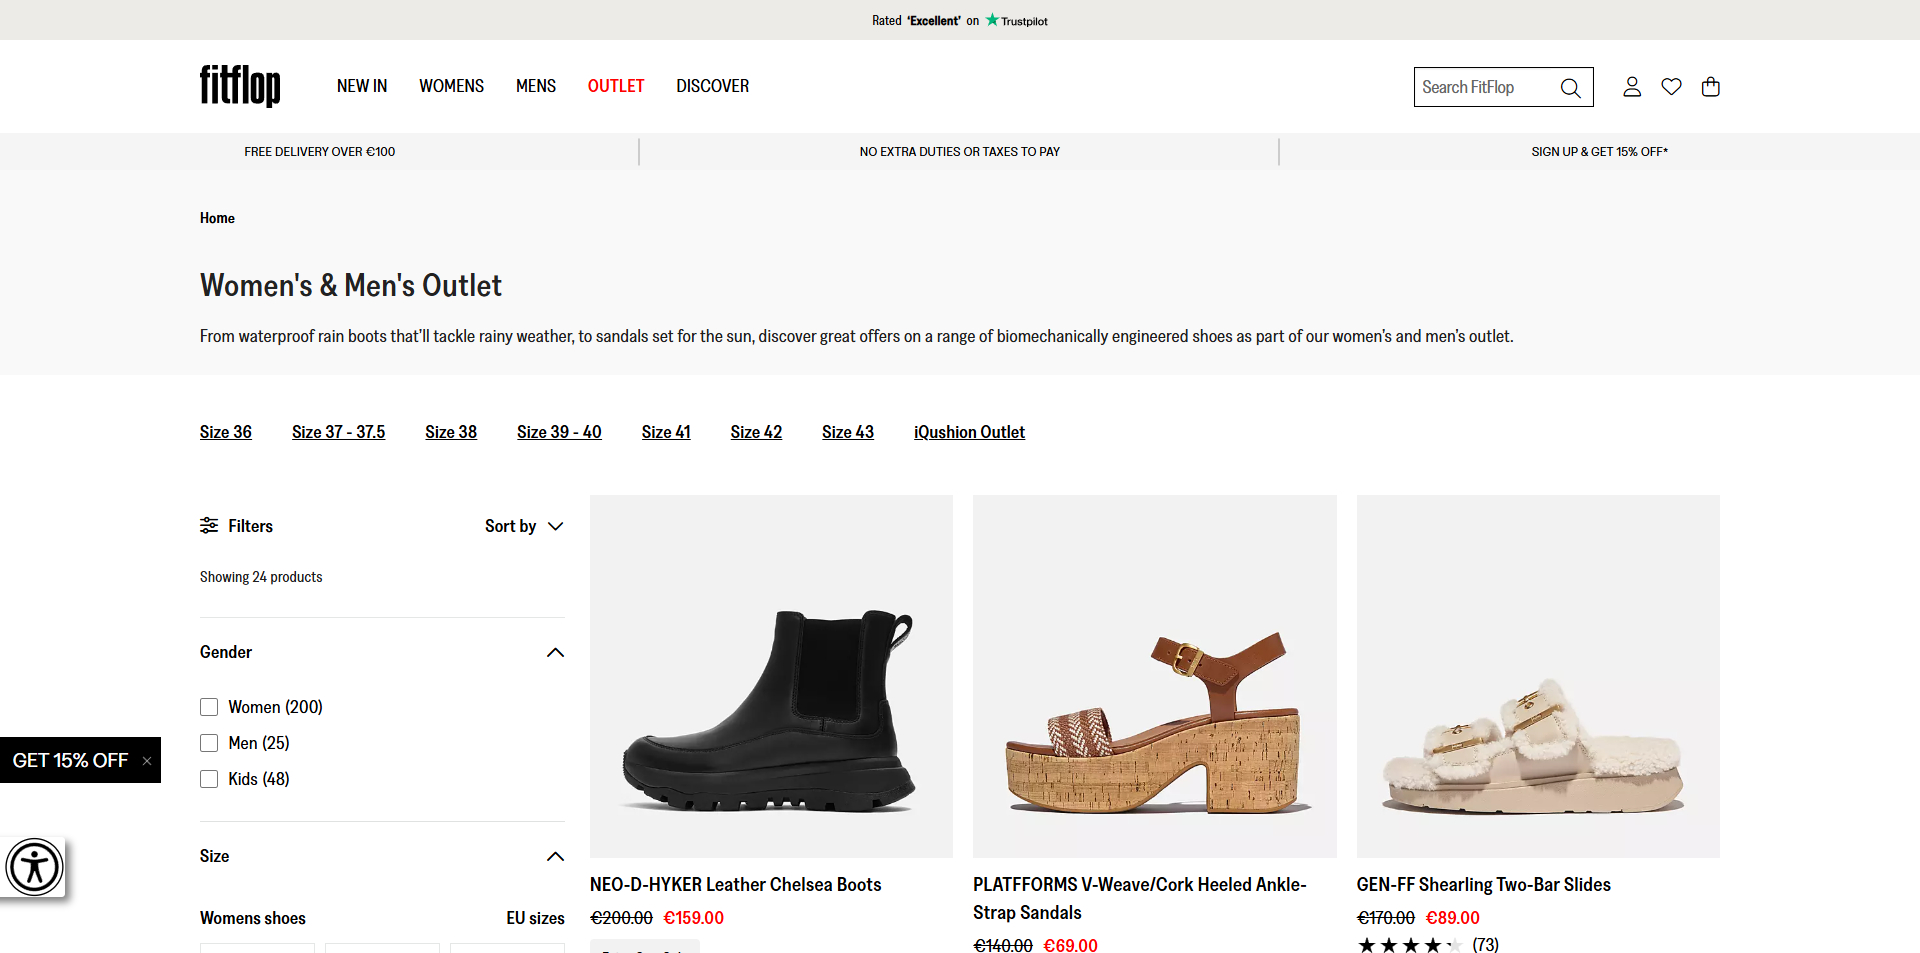This screenshot has height=953, width=1920.
Task: Tick the Women (200) checkbox
Action: point(209,707)
